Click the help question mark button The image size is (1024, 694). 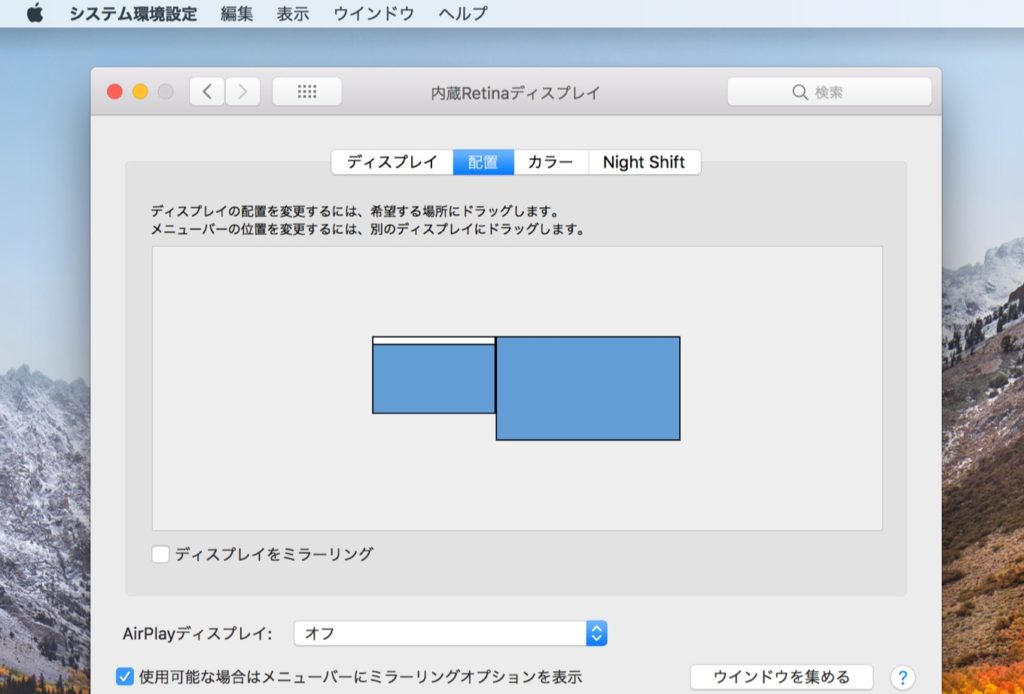point(902,677)
